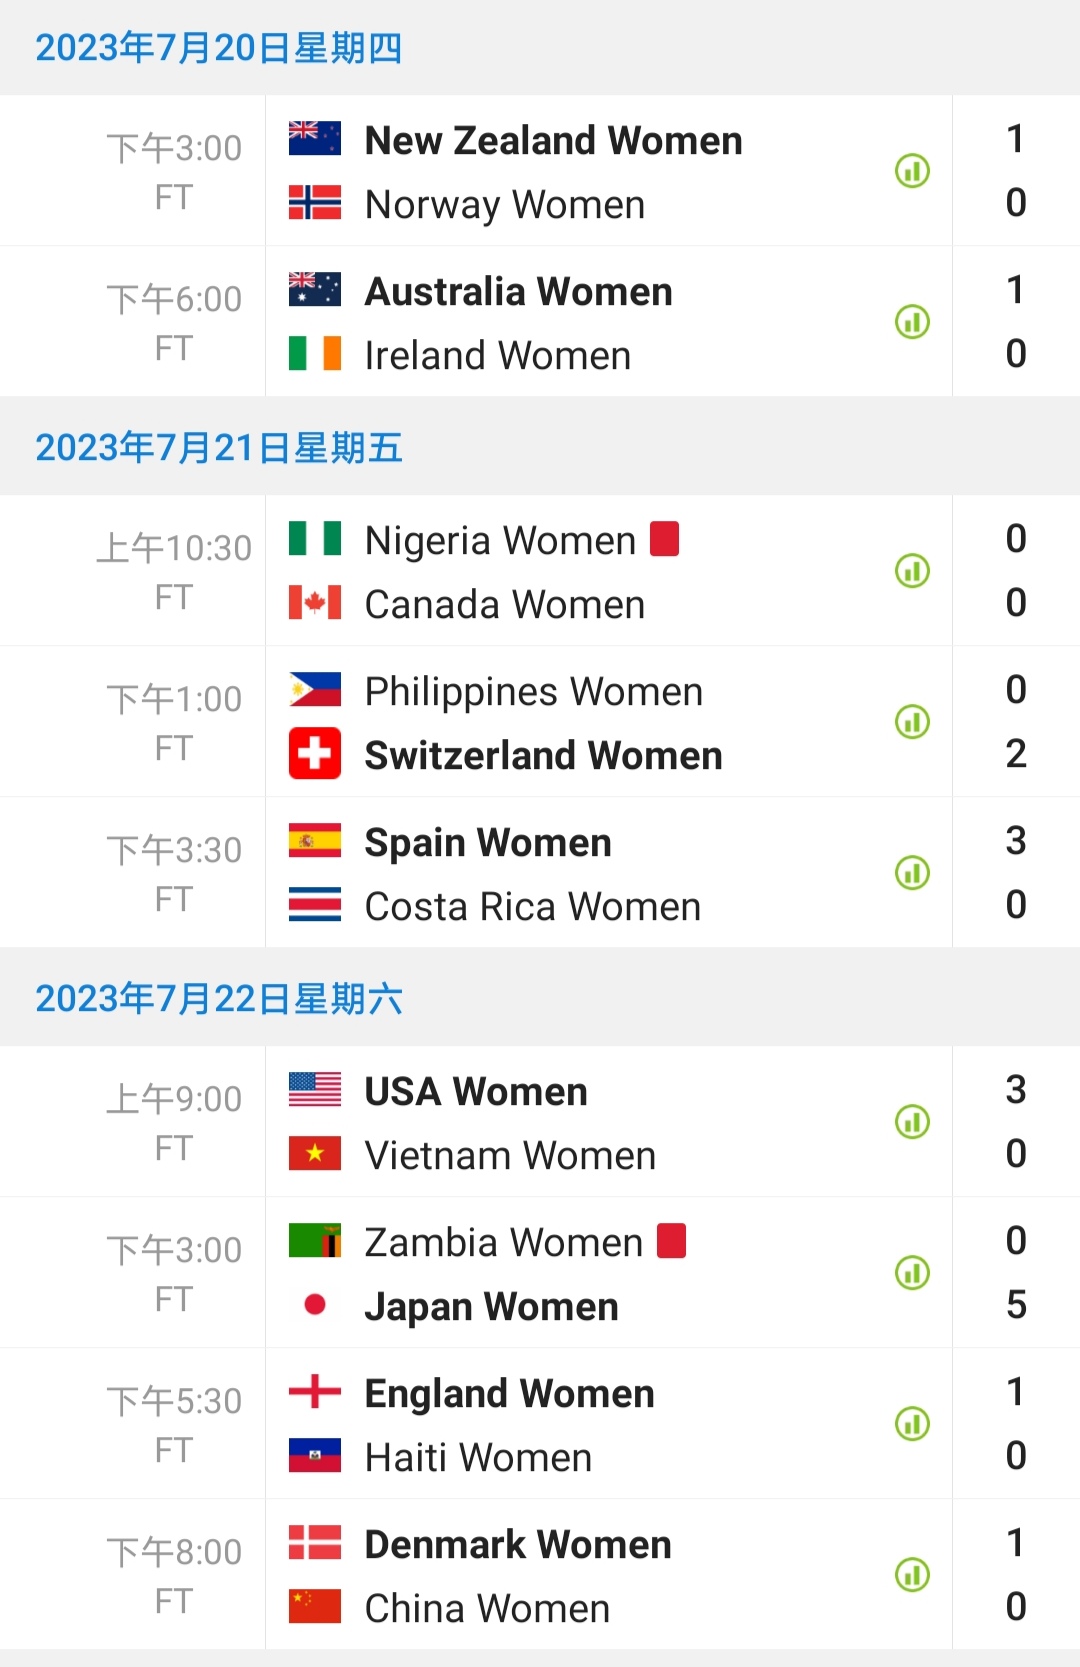This screenshot has height=1667, width=1080.
Task: Click the Canada flag icon
Action: point(315,603)
